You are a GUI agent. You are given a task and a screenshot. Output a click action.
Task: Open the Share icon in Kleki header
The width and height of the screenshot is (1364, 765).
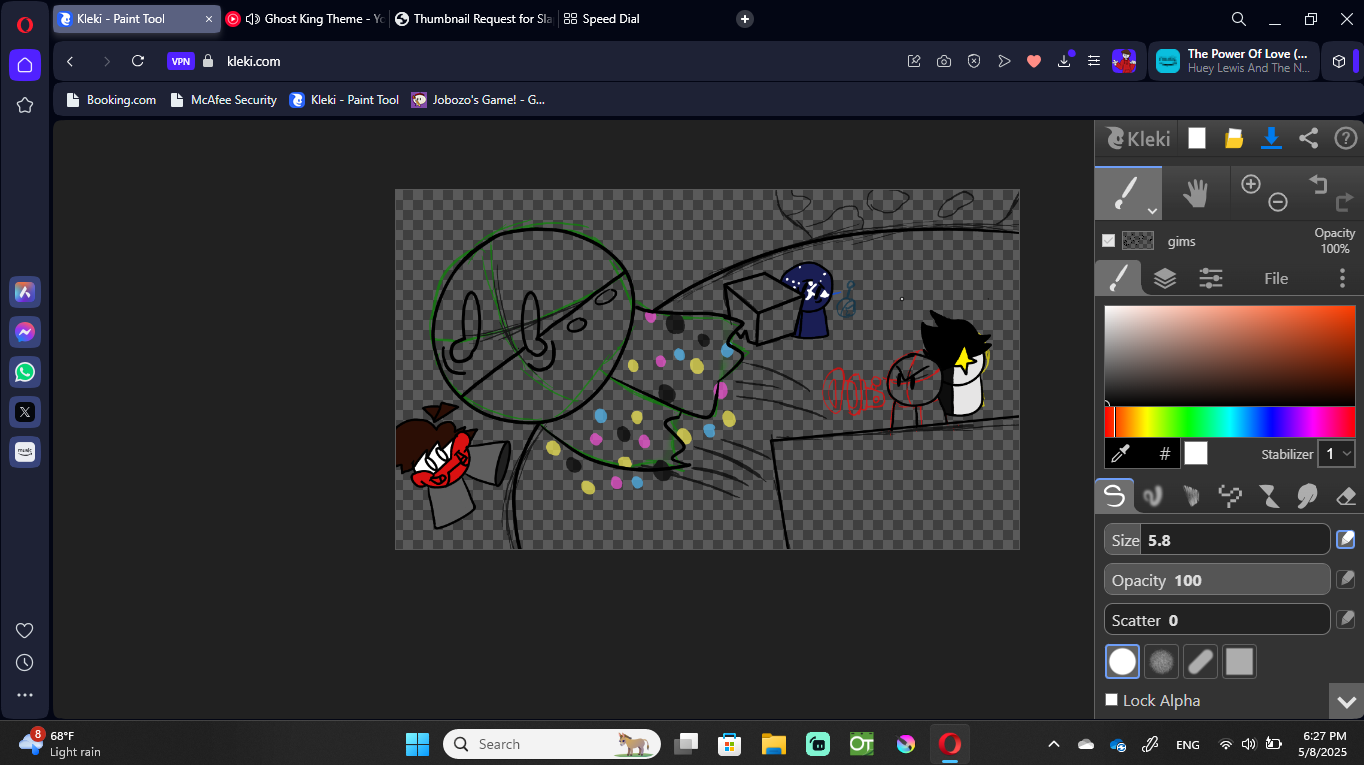tap(1308, 138)
